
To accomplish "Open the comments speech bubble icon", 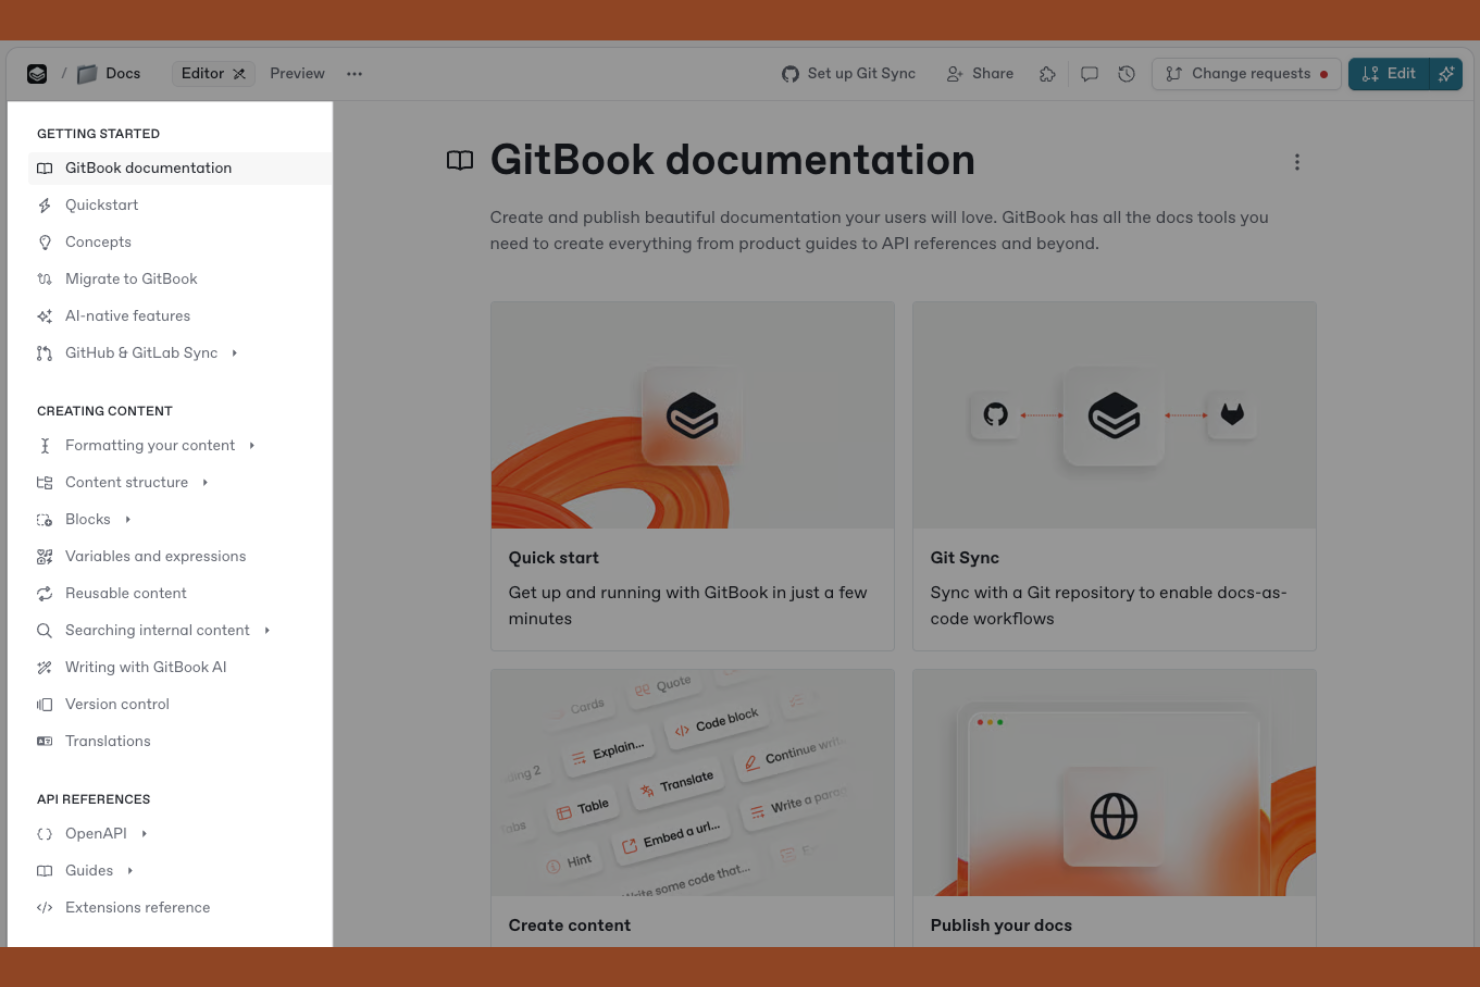I will coord(1089,74).
